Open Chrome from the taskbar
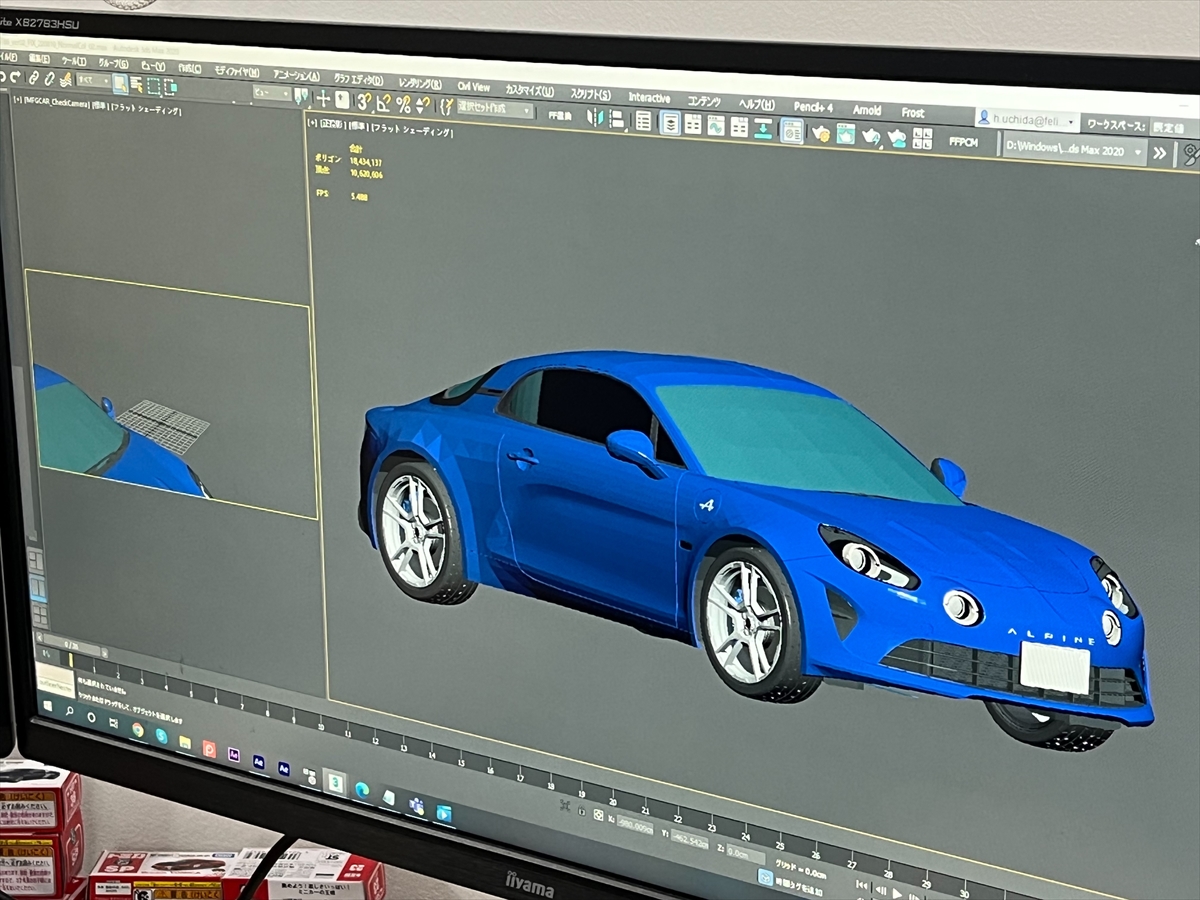The height and width of the screenshot is (900, 1200). pyautogui.click(x=138, y=730)
